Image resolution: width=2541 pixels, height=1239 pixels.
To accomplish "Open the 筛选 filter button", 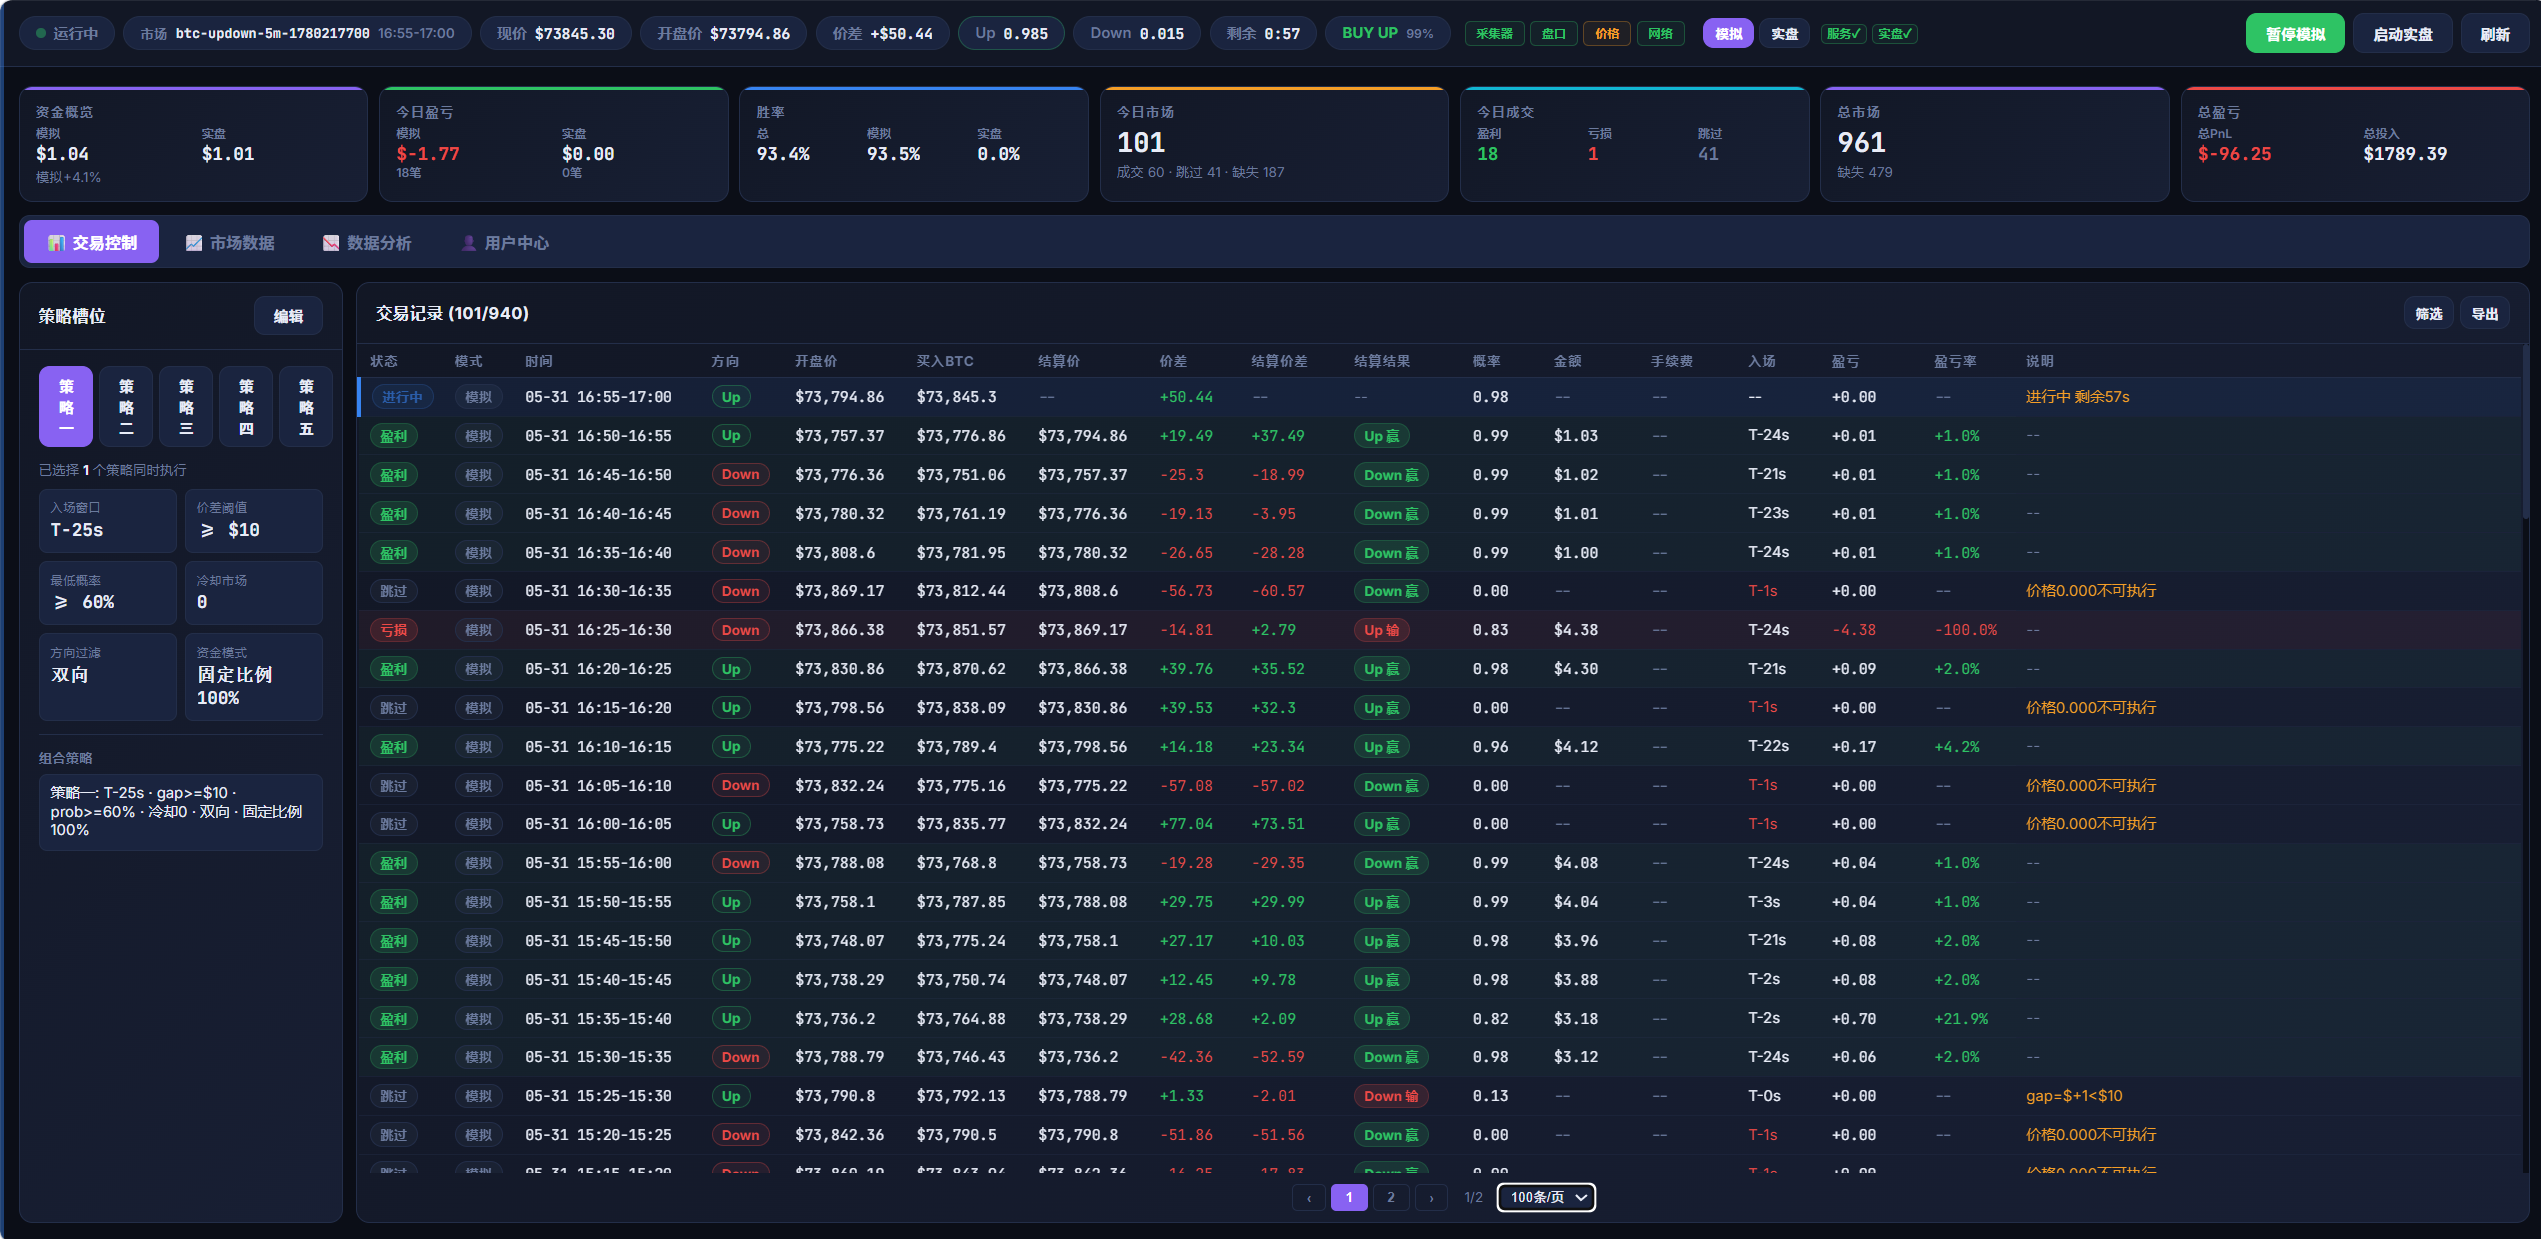I will (x=2428, y=314).
